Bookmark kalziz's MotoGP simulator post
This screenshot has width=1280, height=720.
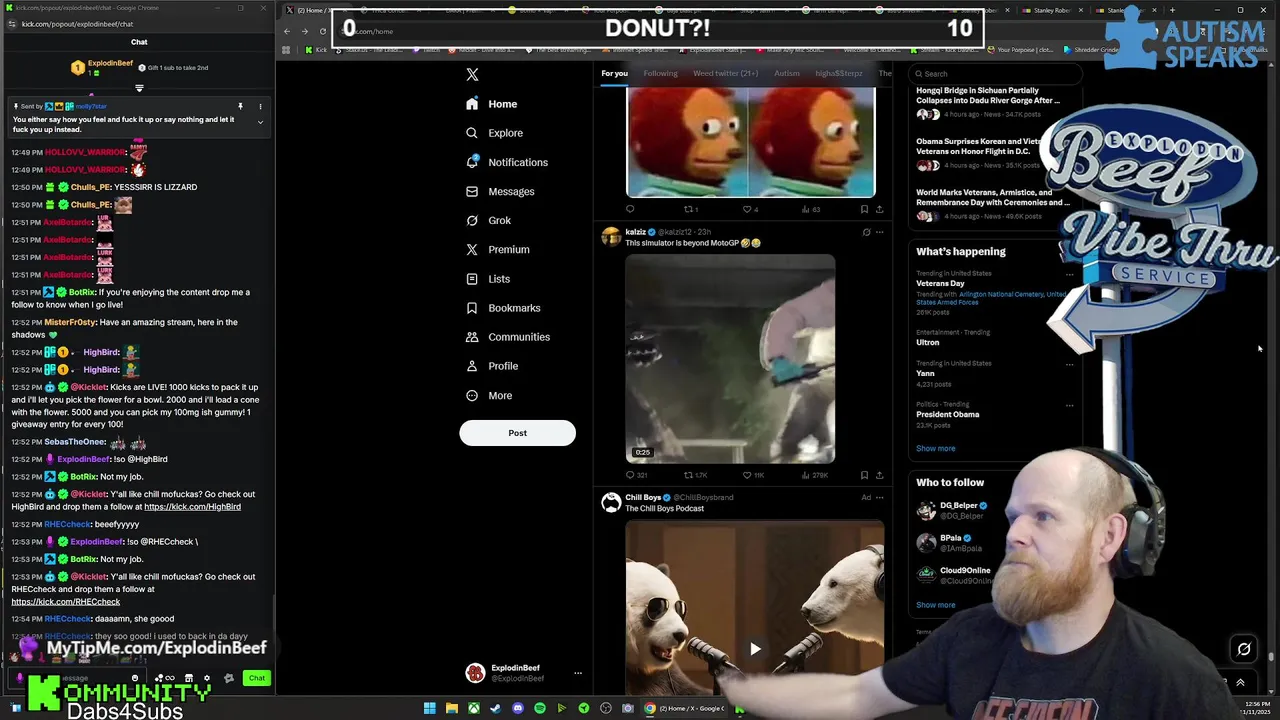coord(864,475)
